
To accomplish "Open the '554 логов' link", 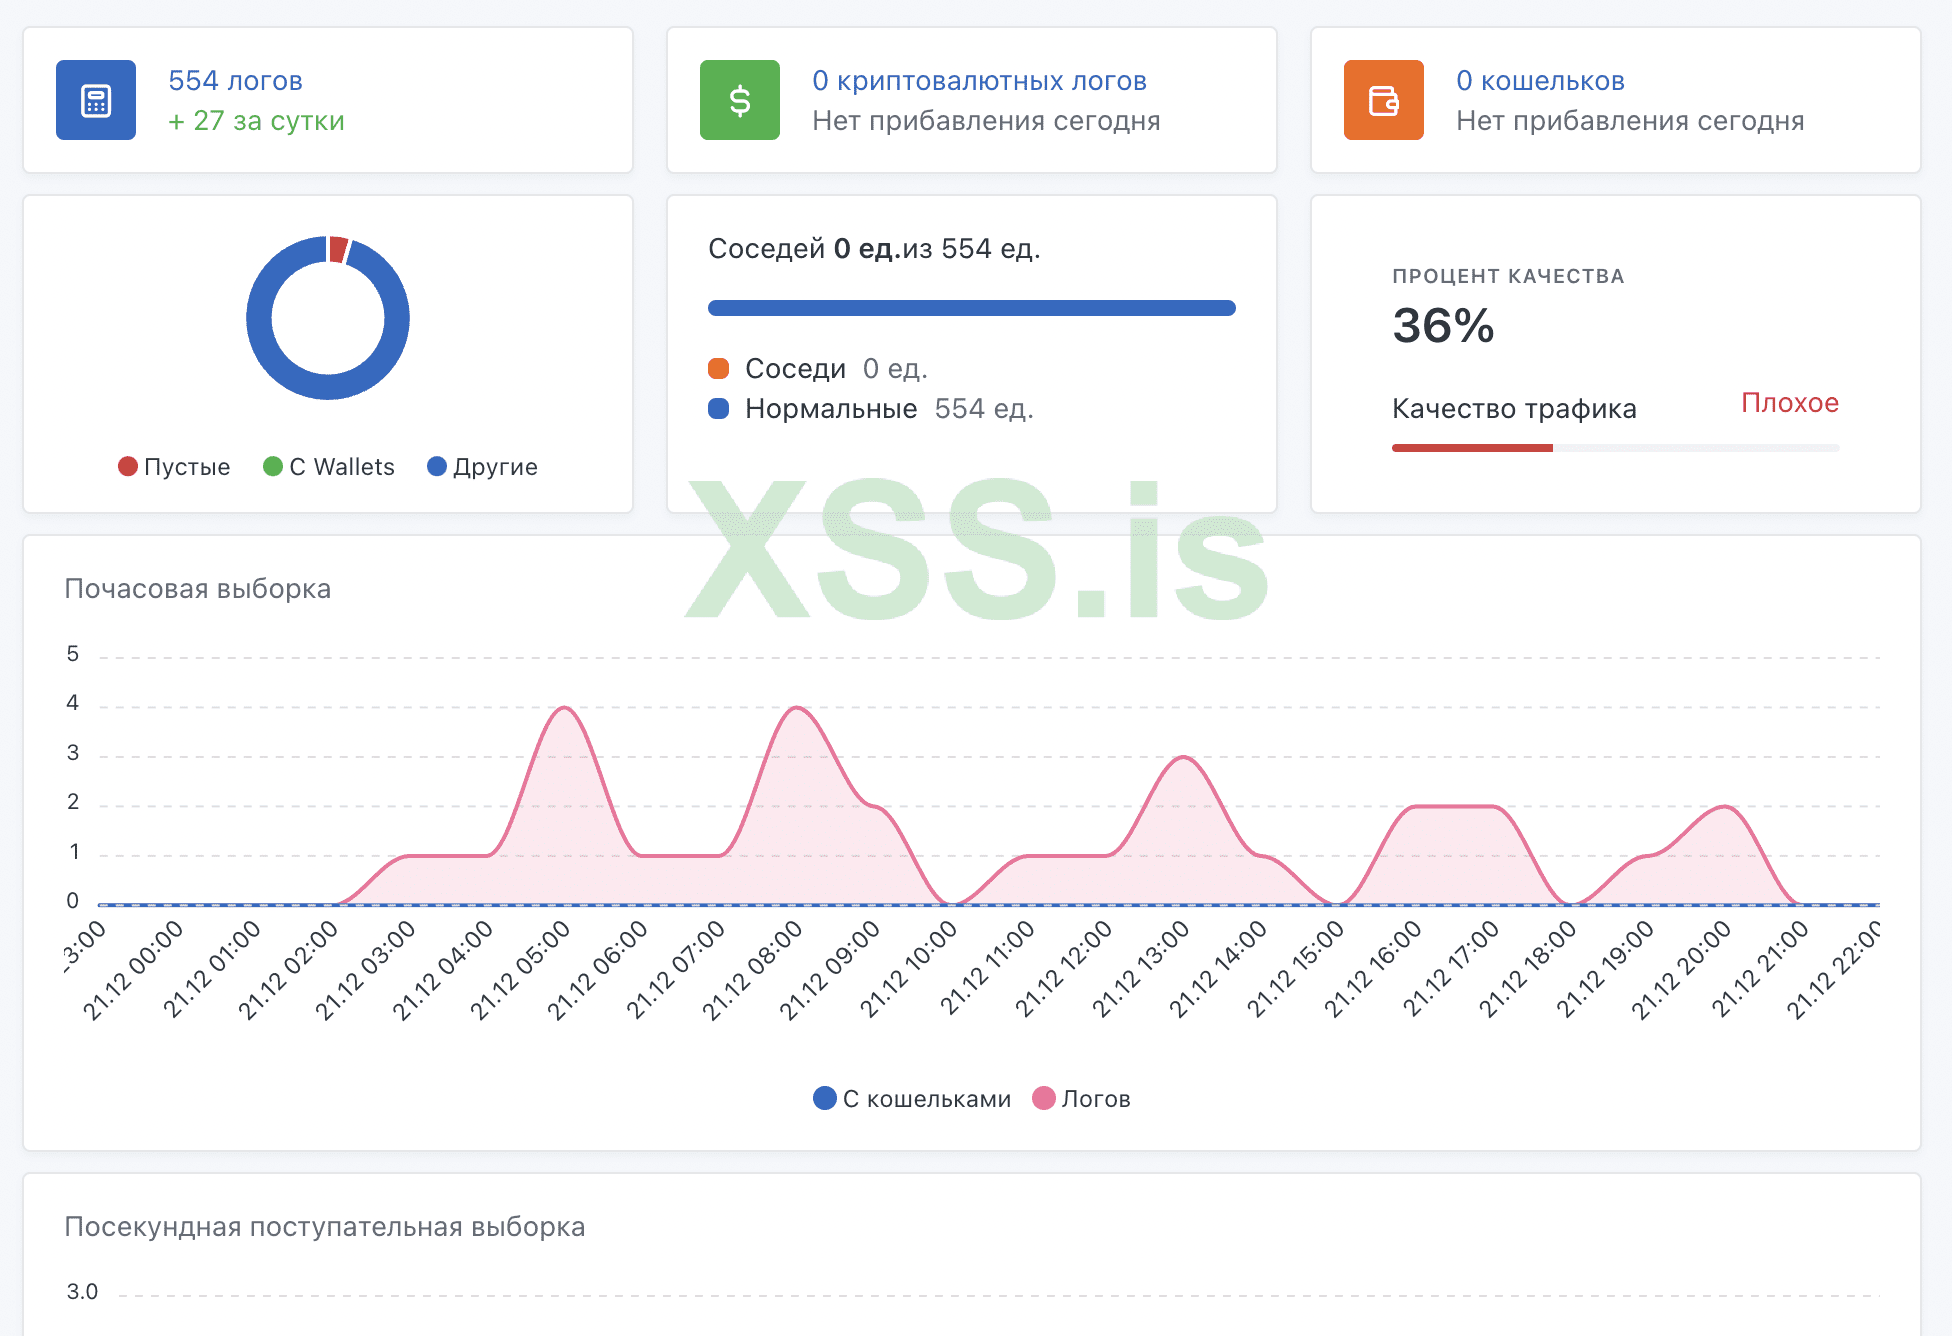I will [235, 80].
